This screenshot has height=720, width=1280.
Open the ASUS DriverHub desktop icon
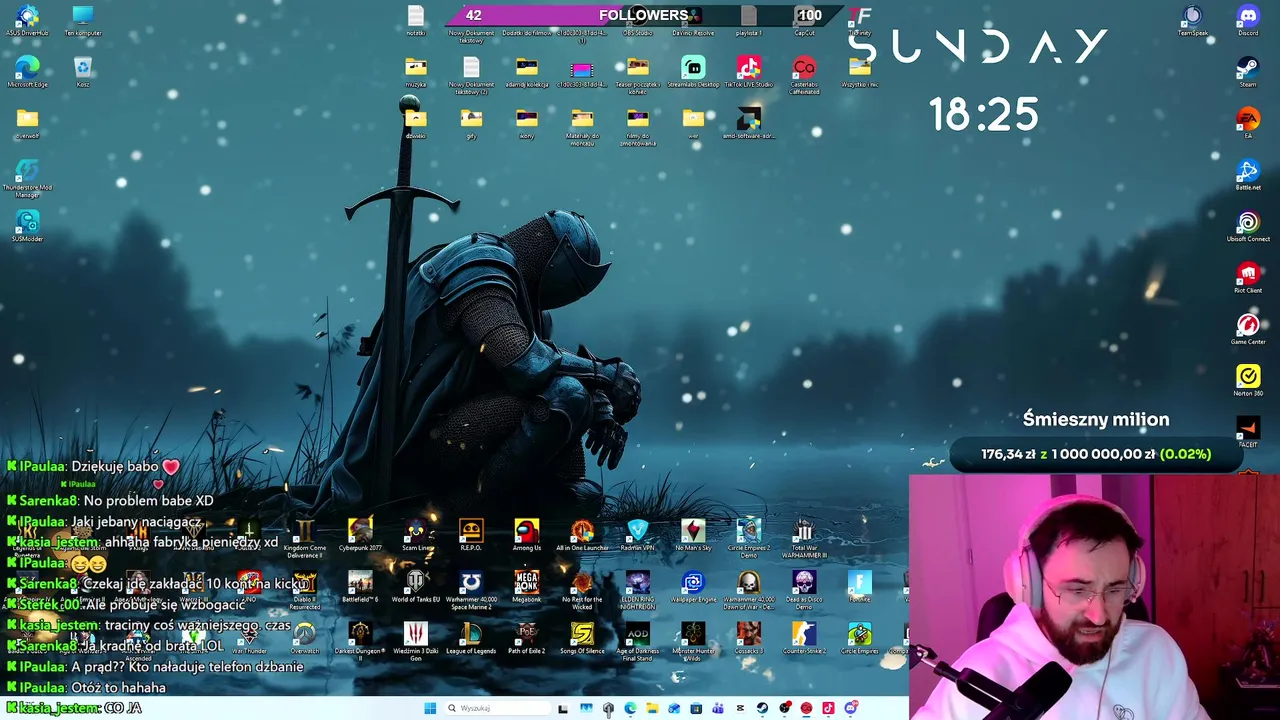27,21
